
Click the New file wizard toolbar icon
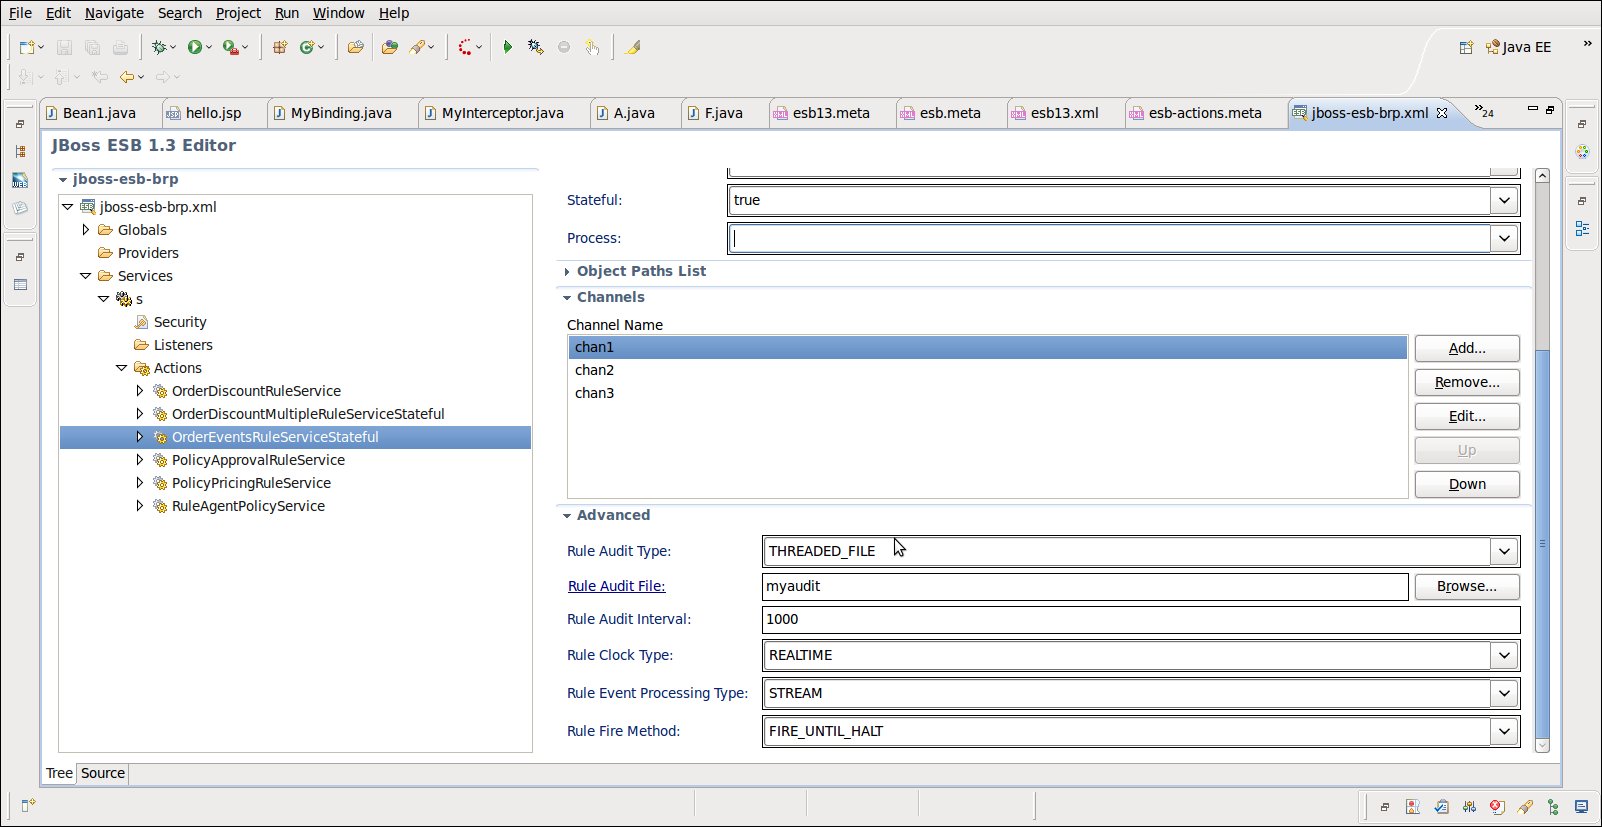(x=27, y=47)
